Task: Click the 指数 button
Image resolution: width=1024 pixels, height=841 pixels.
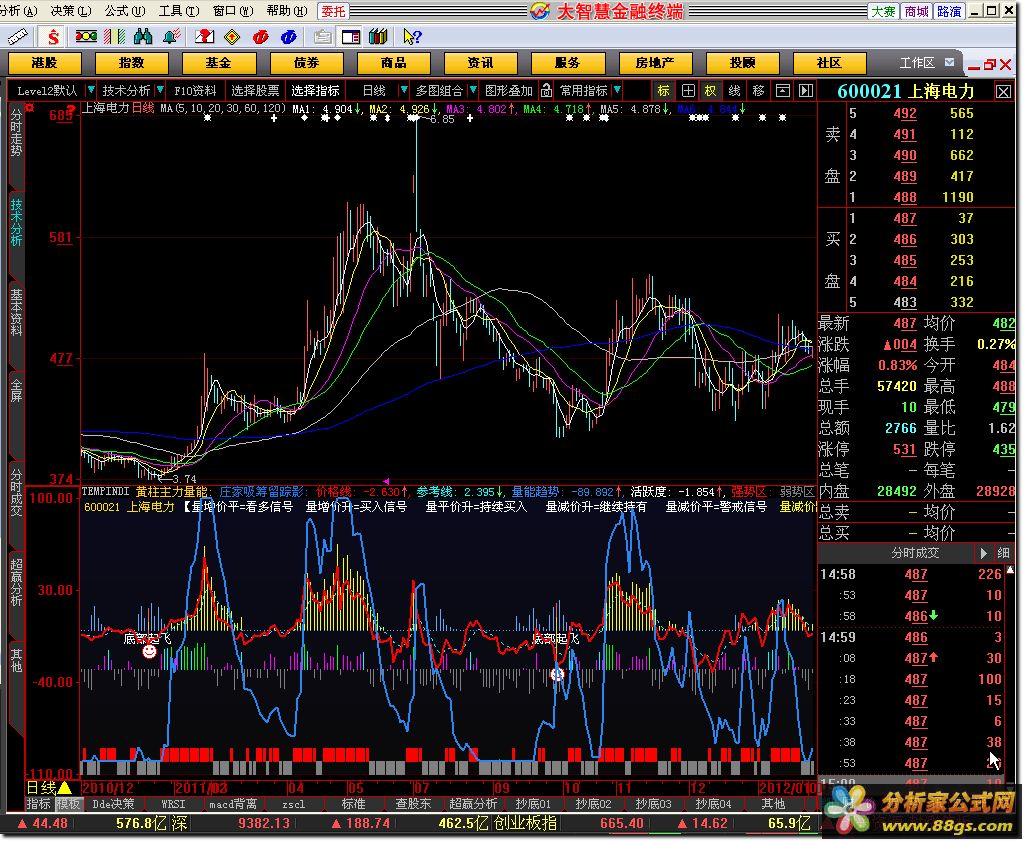Action: click(131, 63)
